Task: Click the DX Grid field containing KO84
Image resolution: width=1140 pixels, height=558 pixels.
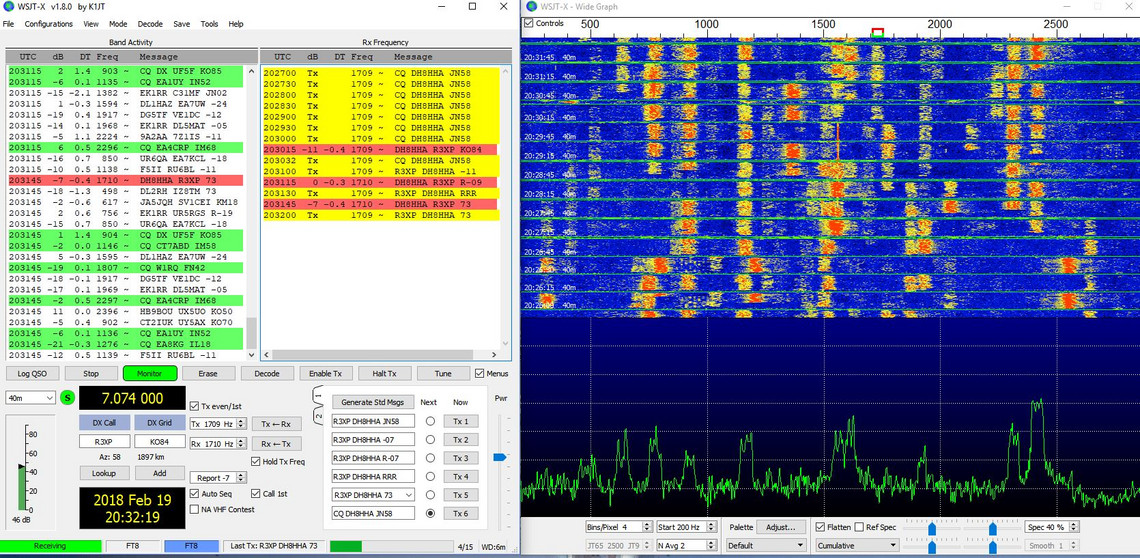Action: (x=159, y=442)
